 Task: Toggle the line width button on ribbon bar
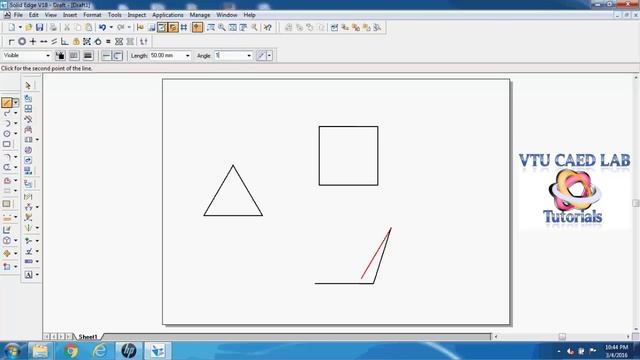click(x=88, y=56)
